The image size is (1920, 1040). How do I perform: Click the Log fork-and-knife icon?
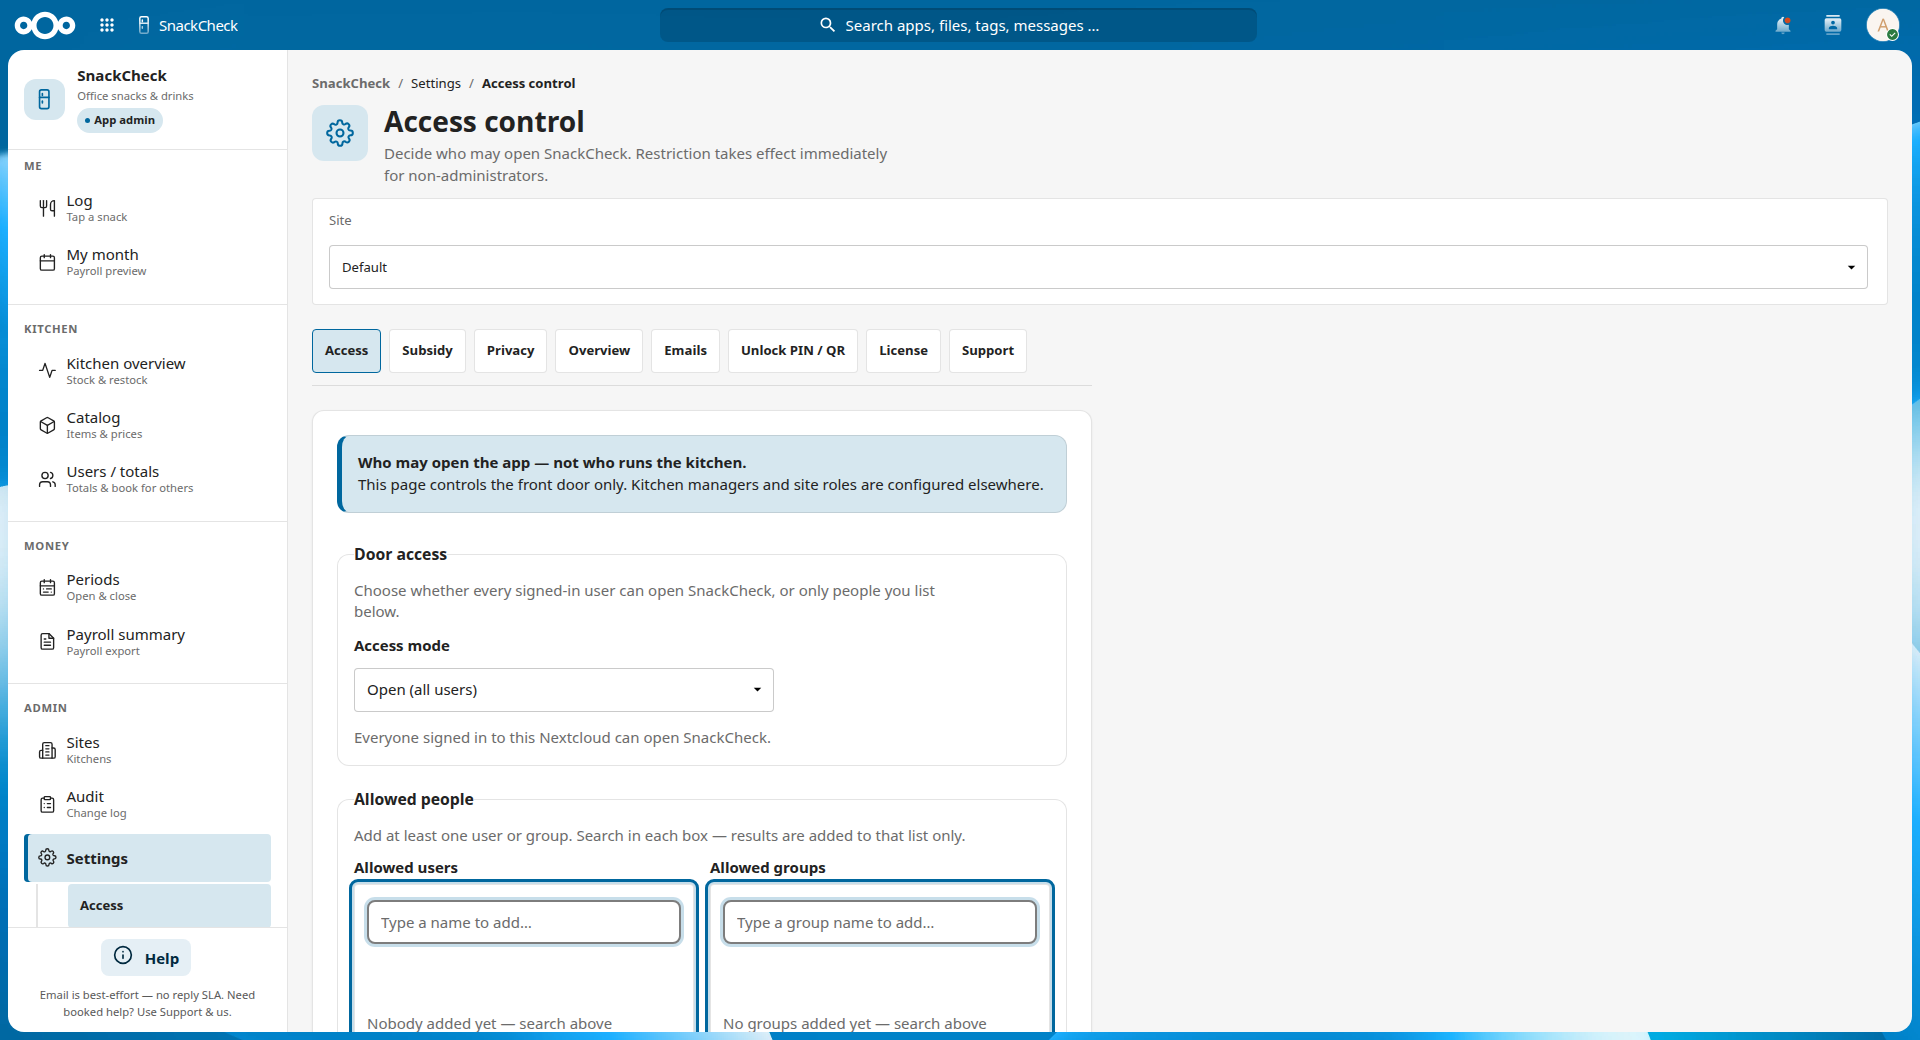click(x=47, y=208)
